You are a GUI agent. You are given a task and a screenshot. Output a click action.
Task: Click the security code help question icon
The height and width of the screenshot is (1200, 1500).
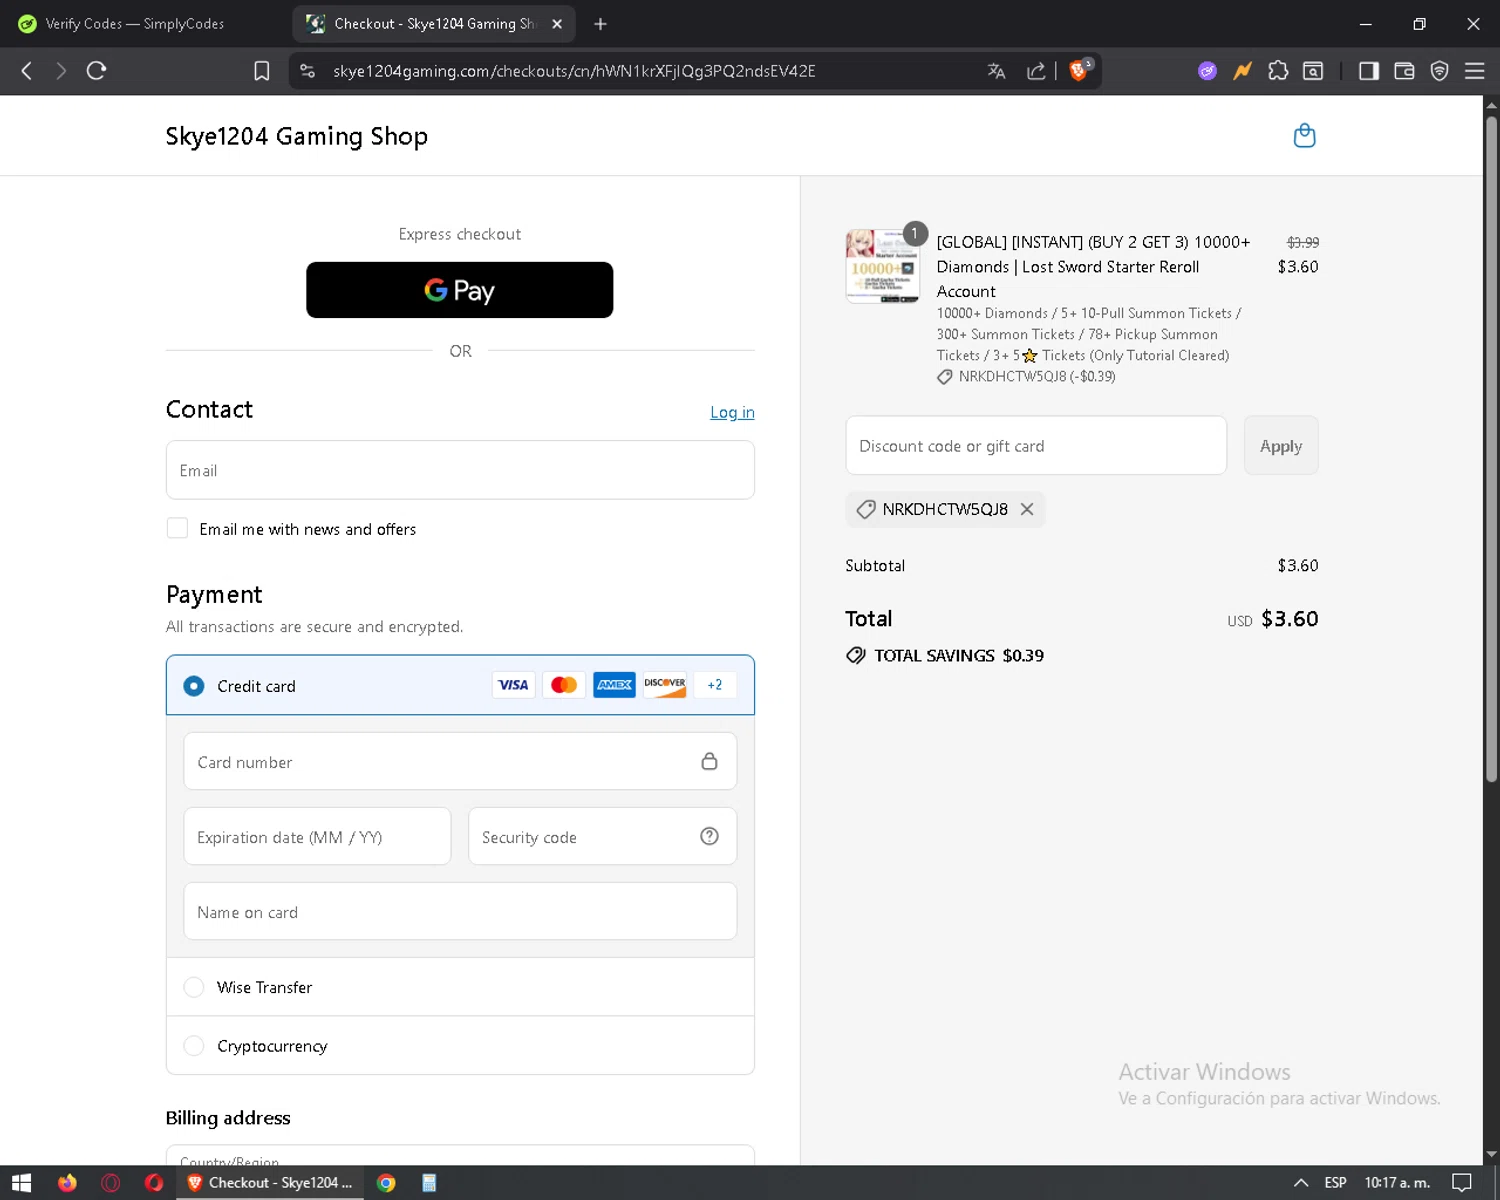(x=709, y=836)
